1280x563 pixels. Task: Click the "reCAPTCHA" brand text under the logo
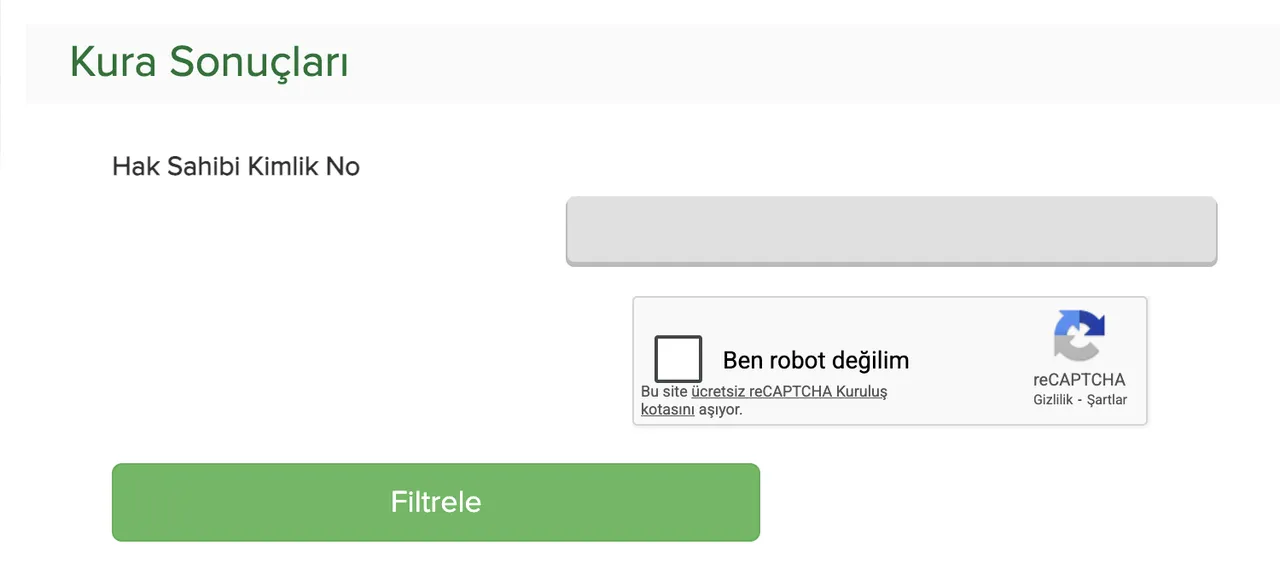pos(1079,380)
